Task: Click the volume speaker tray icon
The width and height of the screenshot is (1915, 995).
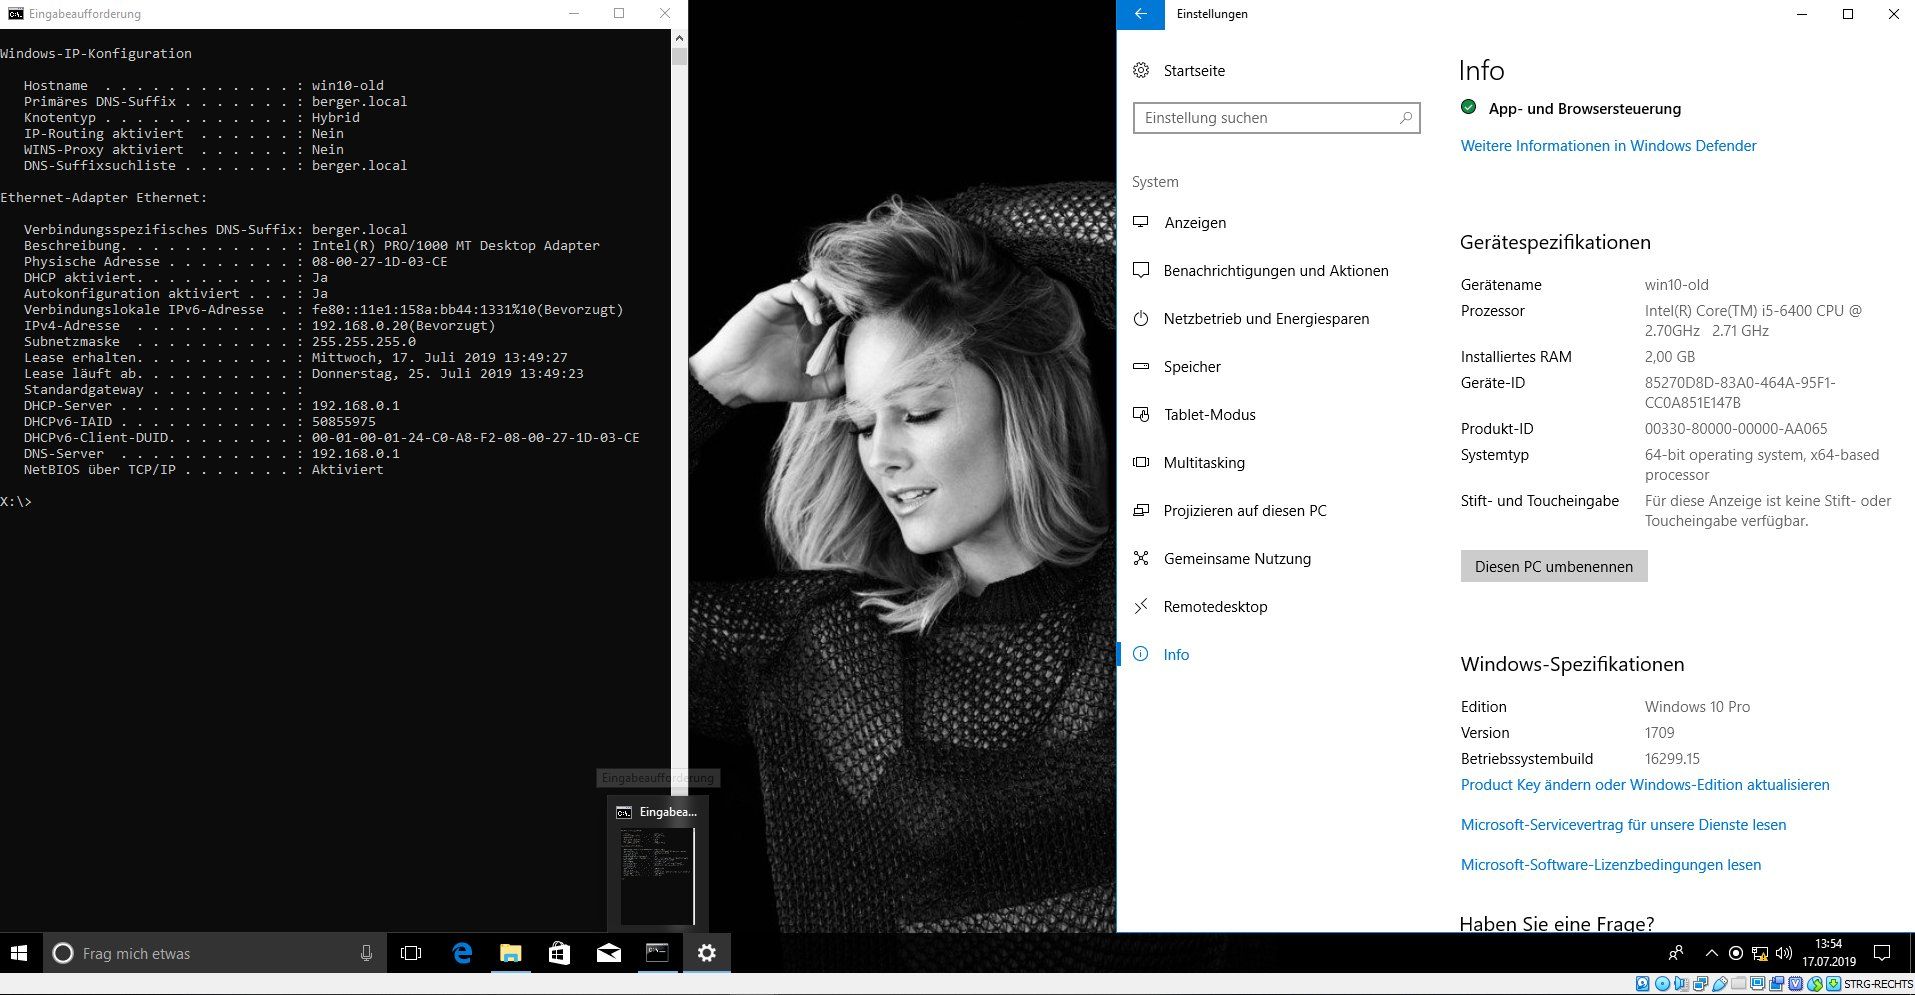Action: (1784, 953)
